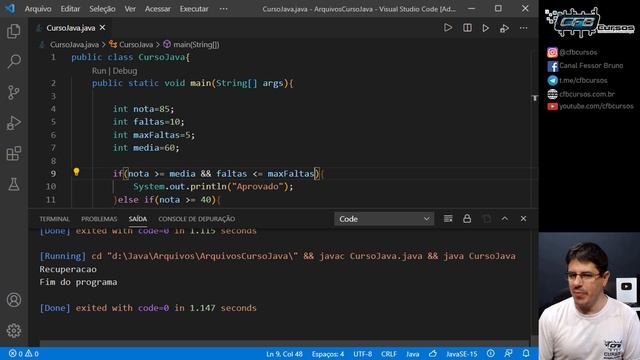Run Java with second play icon
Image resolution: width=640 pixels, height=360 pixels.
(x=486, y=28)
